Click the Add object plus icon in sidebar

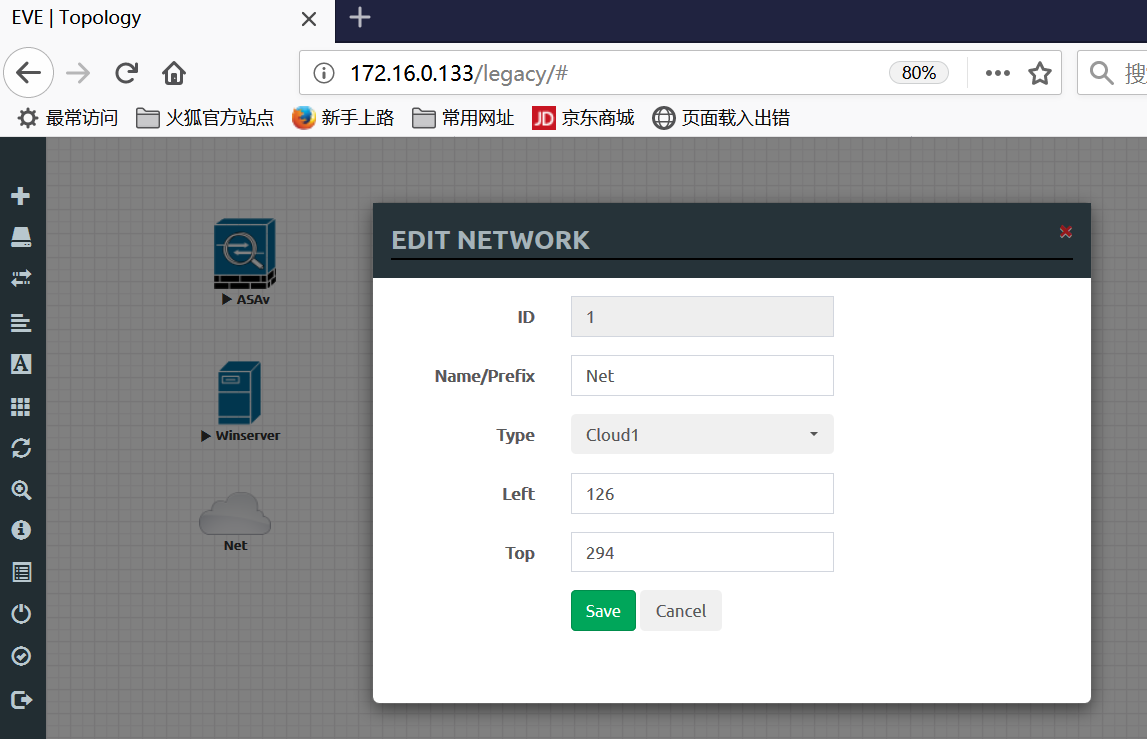[20, 195]
